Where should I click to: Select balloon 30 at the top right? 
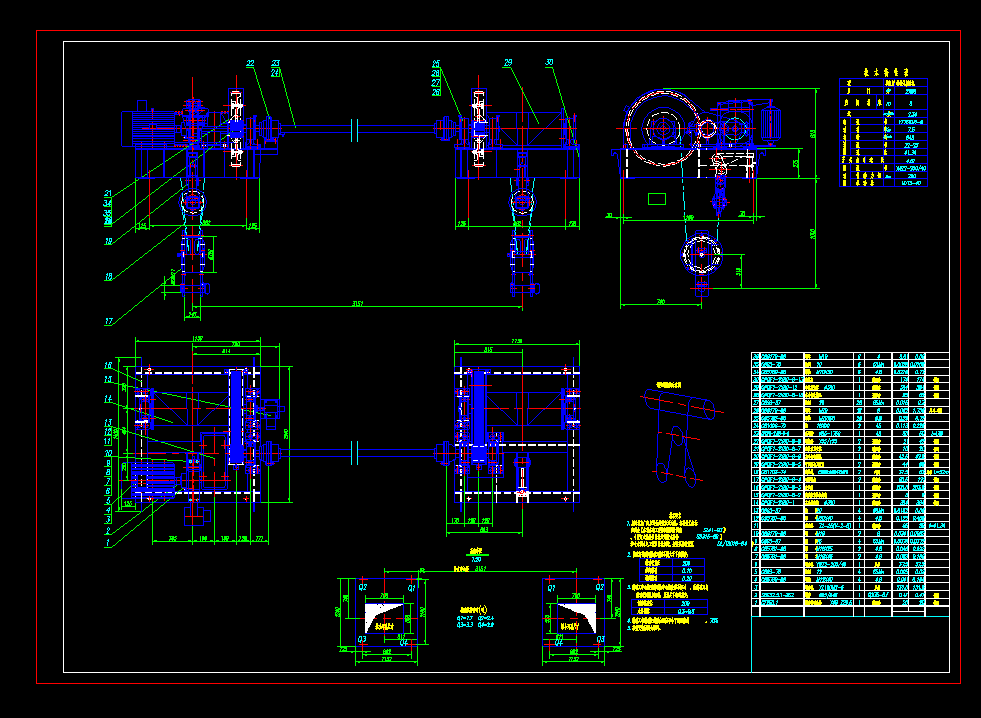[x=549, y=62]
